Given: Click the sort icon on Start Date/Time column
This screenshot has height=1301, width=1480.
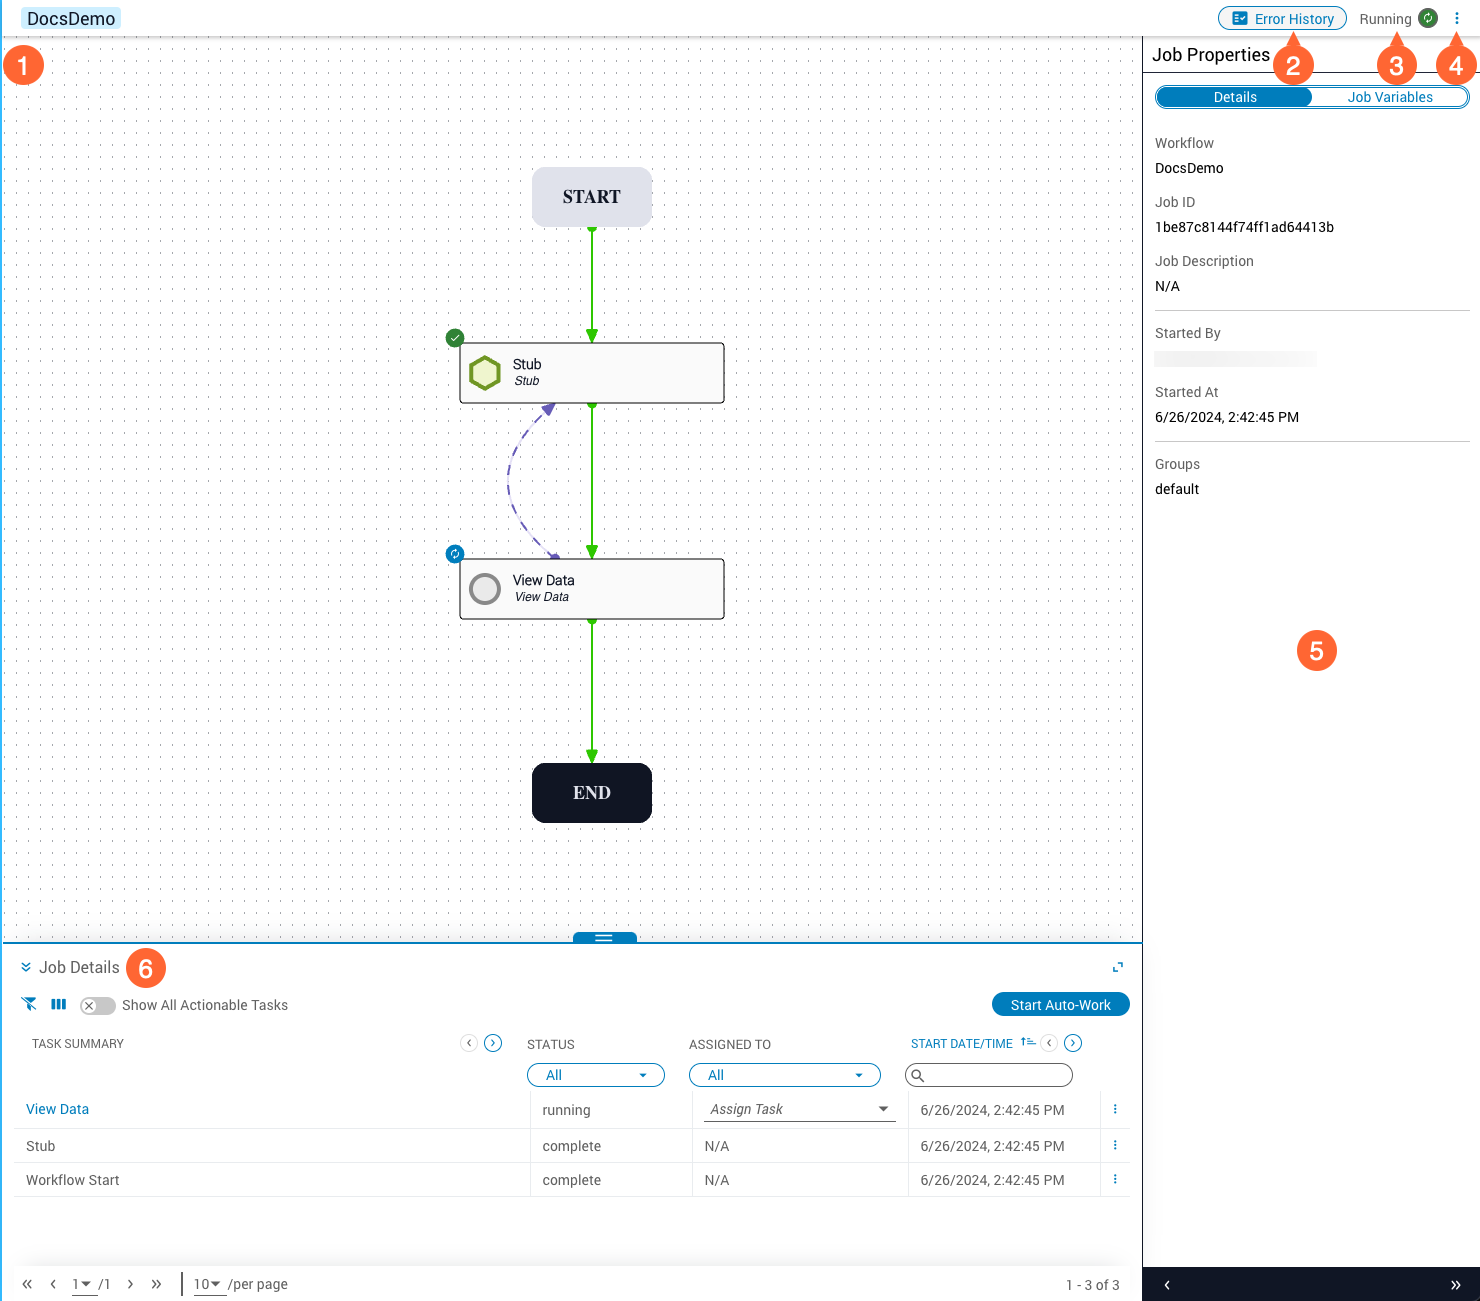Looking at the screenshot, I should tap(1027, 1043).
